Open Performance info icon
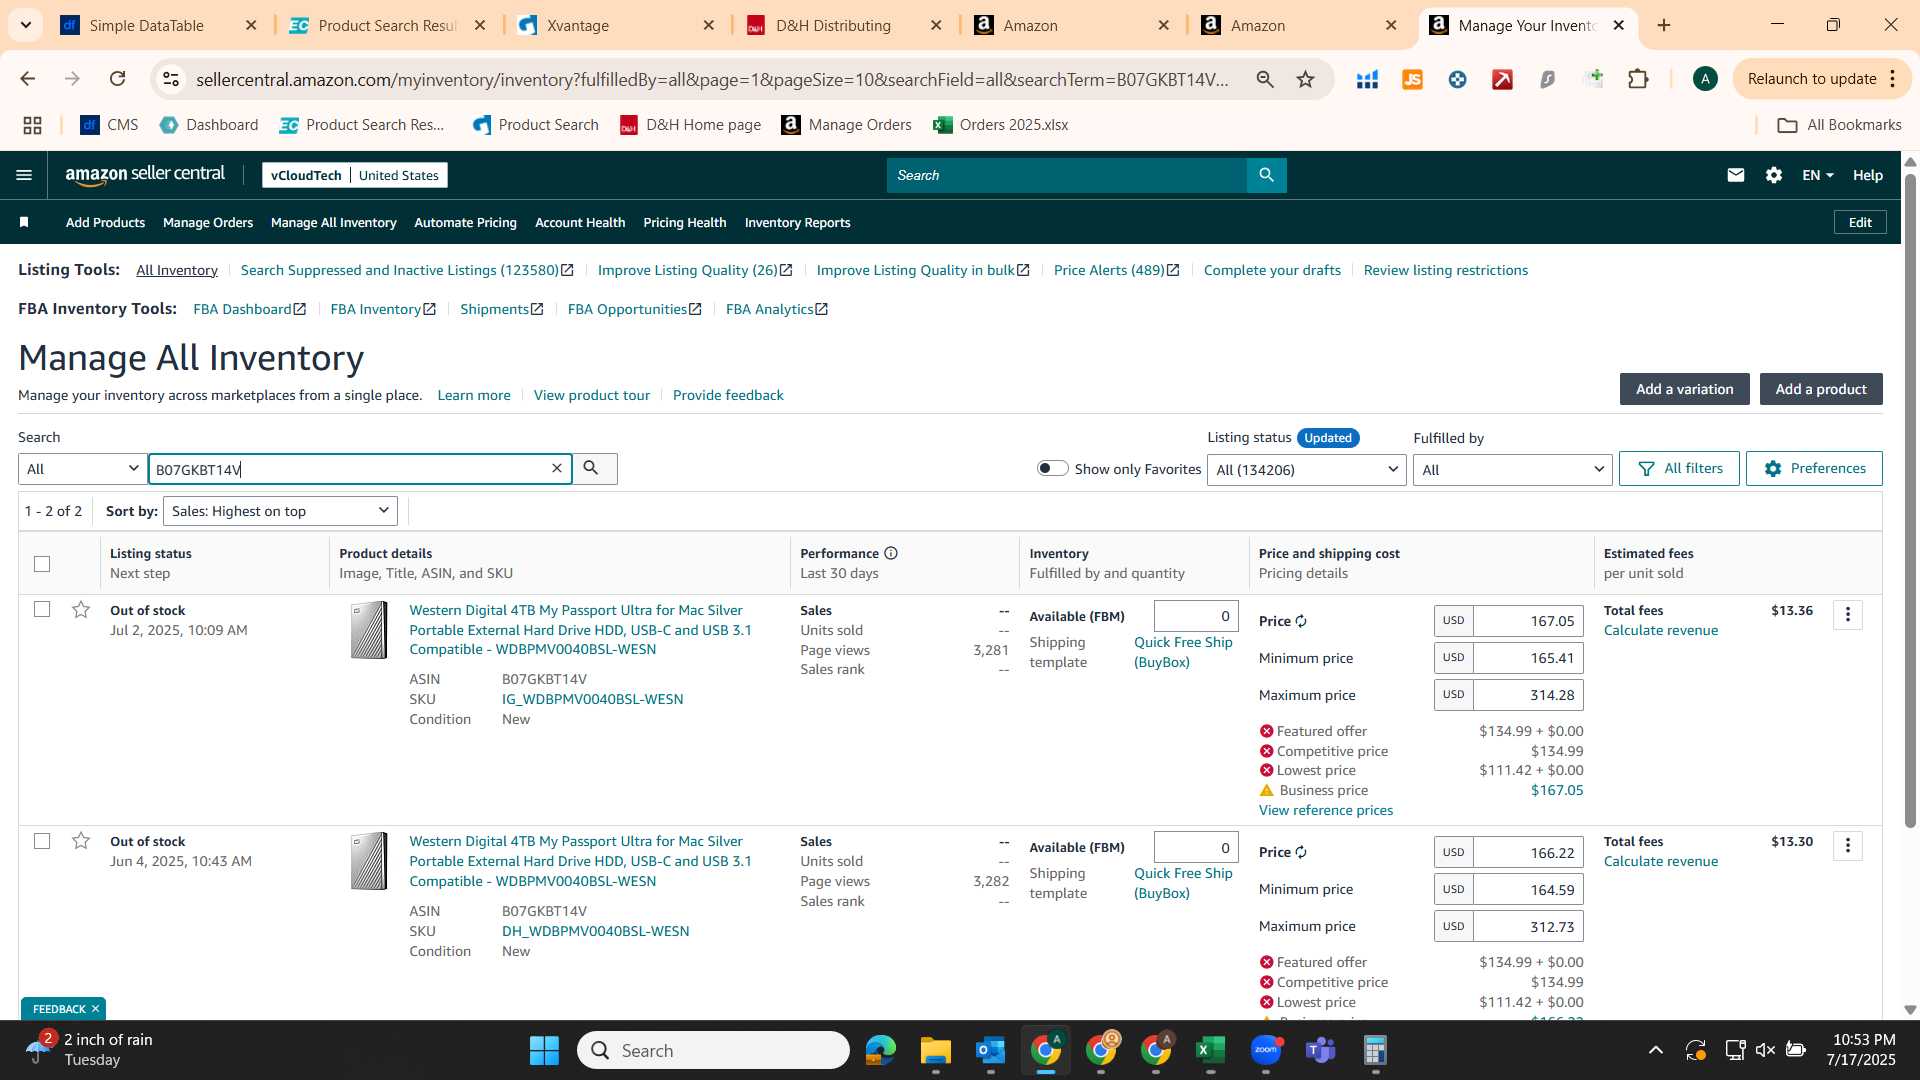Image resolution: width=1920 pixels, height=1080 pixels. 891,553
